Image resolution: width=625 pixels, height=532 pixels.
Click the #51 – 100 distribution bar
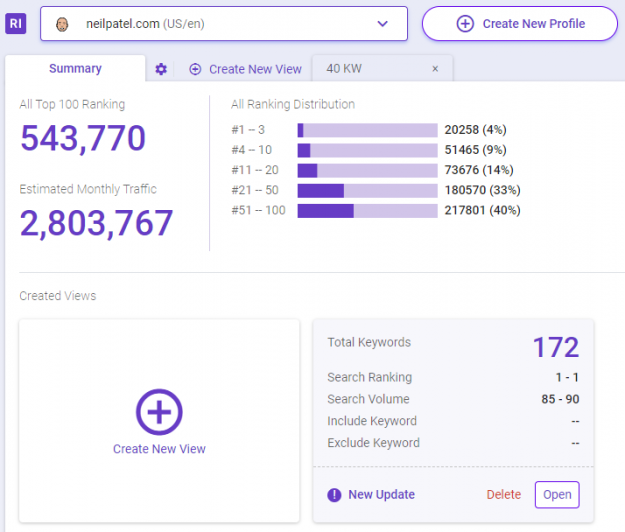(x=368, y=210)
